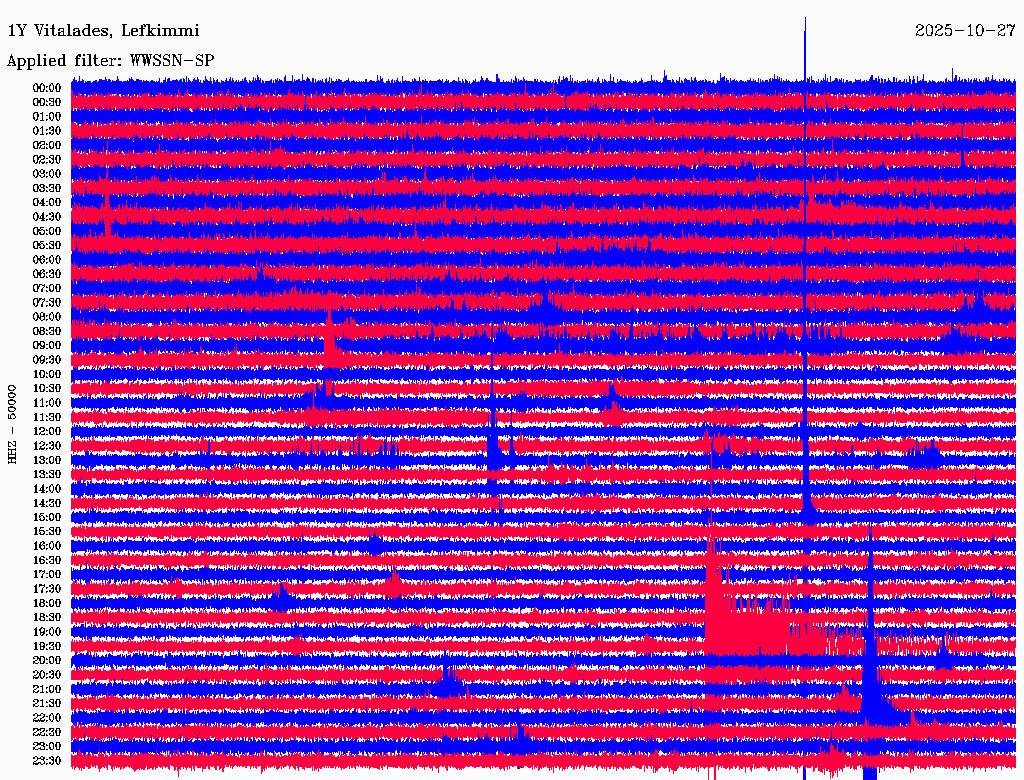Viewport: 1024px width, 780px height.
Task: Click the 04:30 time label
Action: click(x=46, y=217)
